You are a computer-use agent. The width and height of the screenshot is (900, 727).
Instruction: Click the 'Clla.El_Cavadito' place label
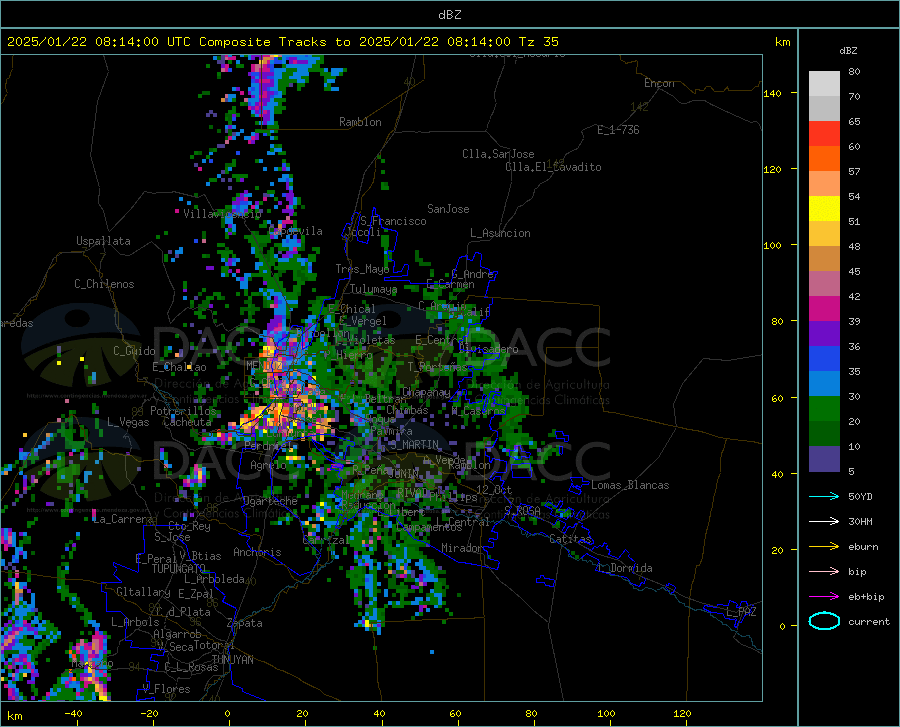point(553,167)
